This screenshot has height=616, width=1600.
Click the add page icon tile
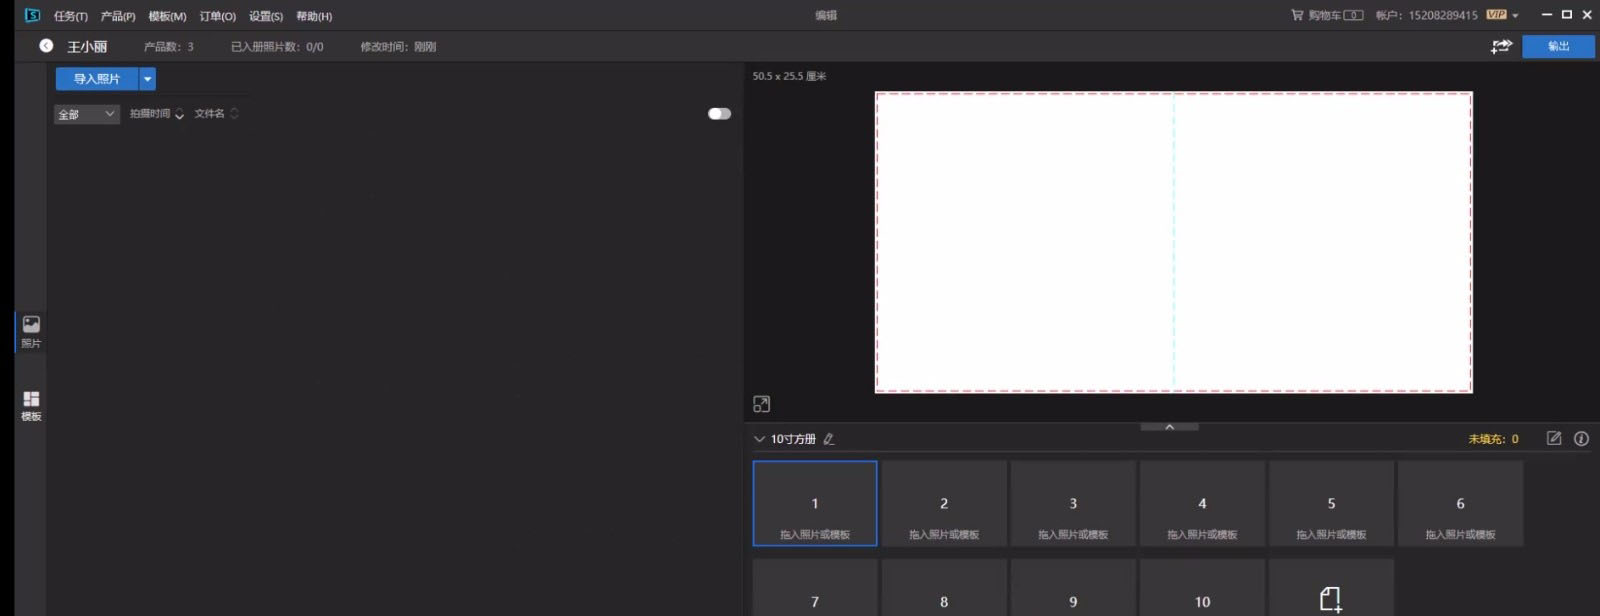pyautogui.click(x=1330, y=598)
